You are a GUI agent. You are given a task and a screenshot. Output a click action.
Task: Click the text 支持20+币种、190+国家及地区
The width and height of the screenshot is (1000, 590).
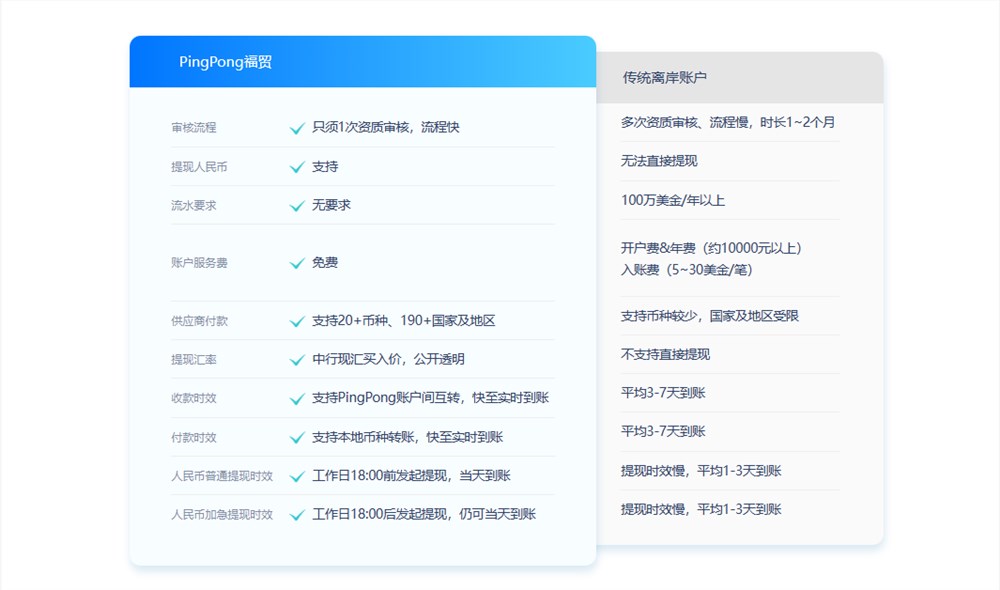[x=404, y=320]
